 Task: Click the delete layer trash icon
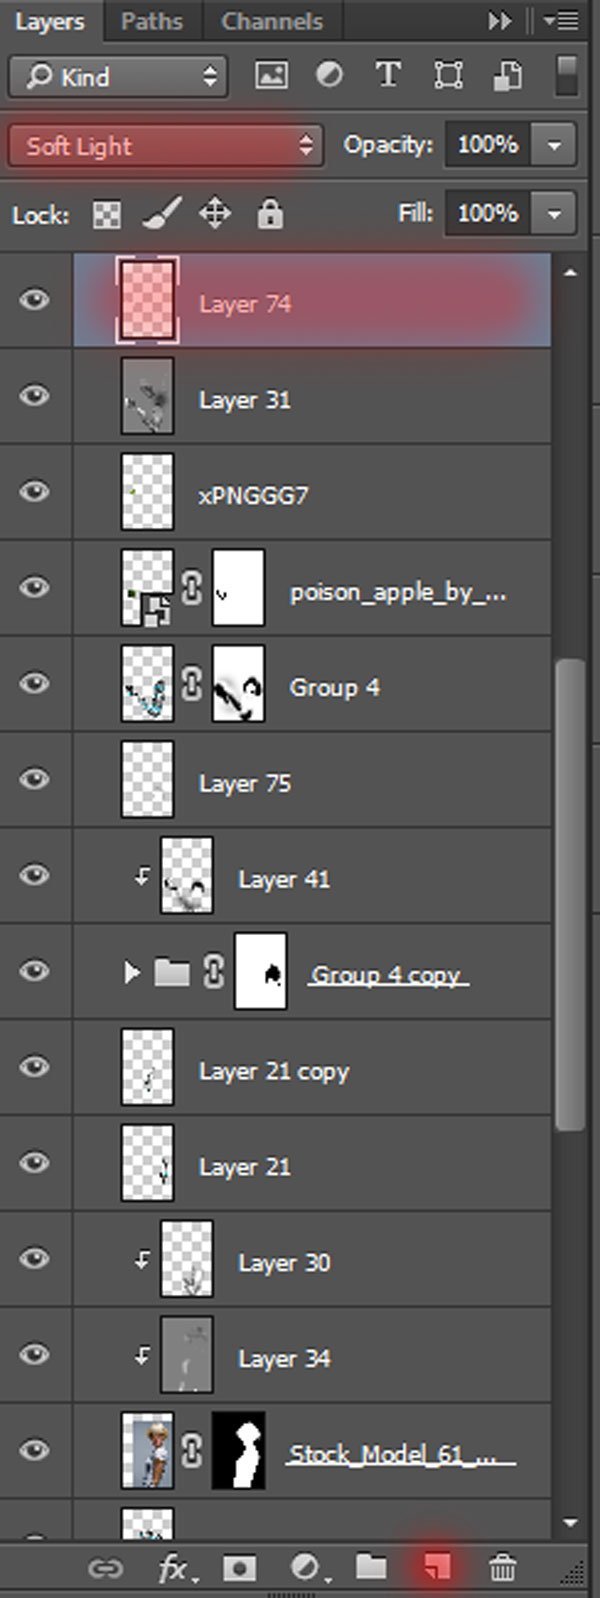(x=502, y=1566)
